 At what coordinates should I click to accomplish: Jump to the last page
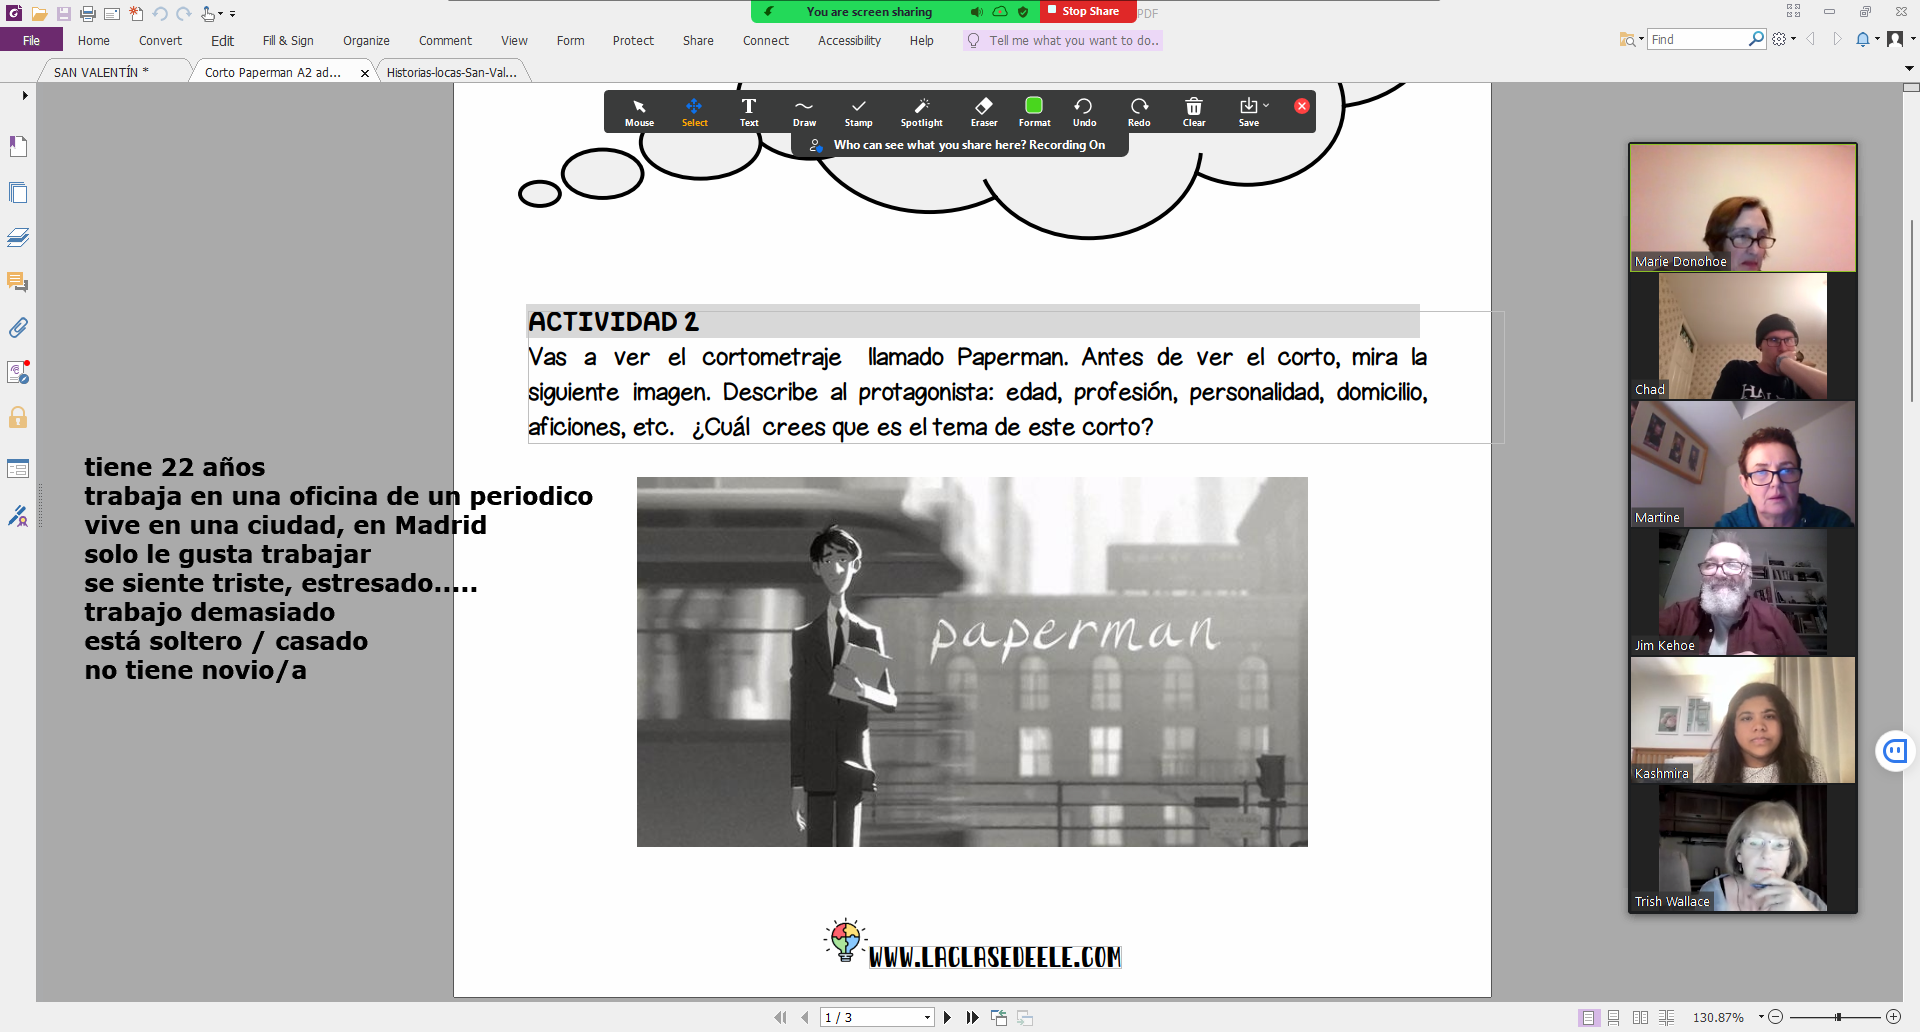click(972, 1017)
